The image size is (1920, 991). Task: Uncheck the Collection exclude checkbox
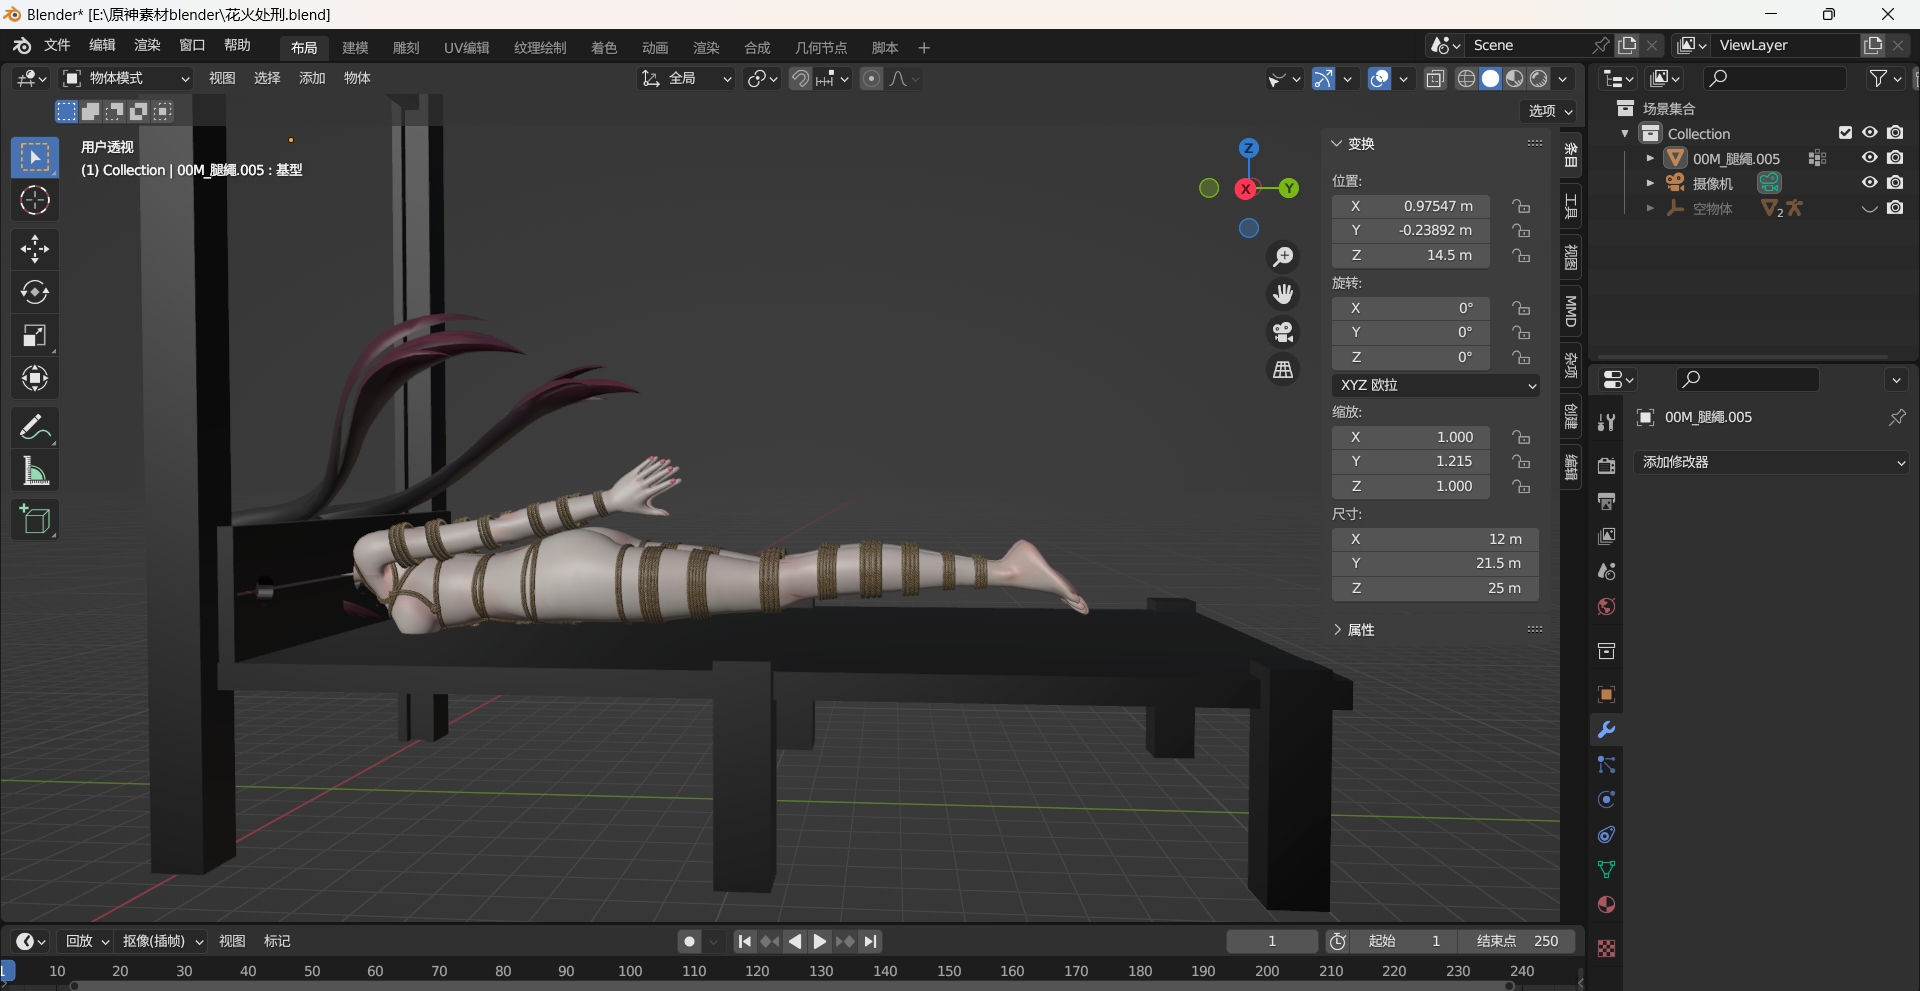1845,133
